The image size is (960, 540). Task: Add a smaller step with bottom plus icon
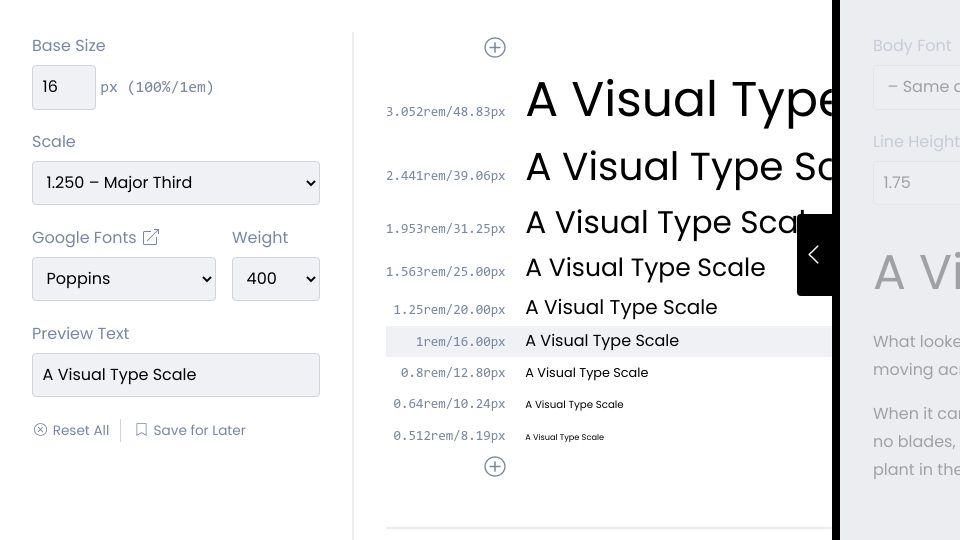[495, 467]
